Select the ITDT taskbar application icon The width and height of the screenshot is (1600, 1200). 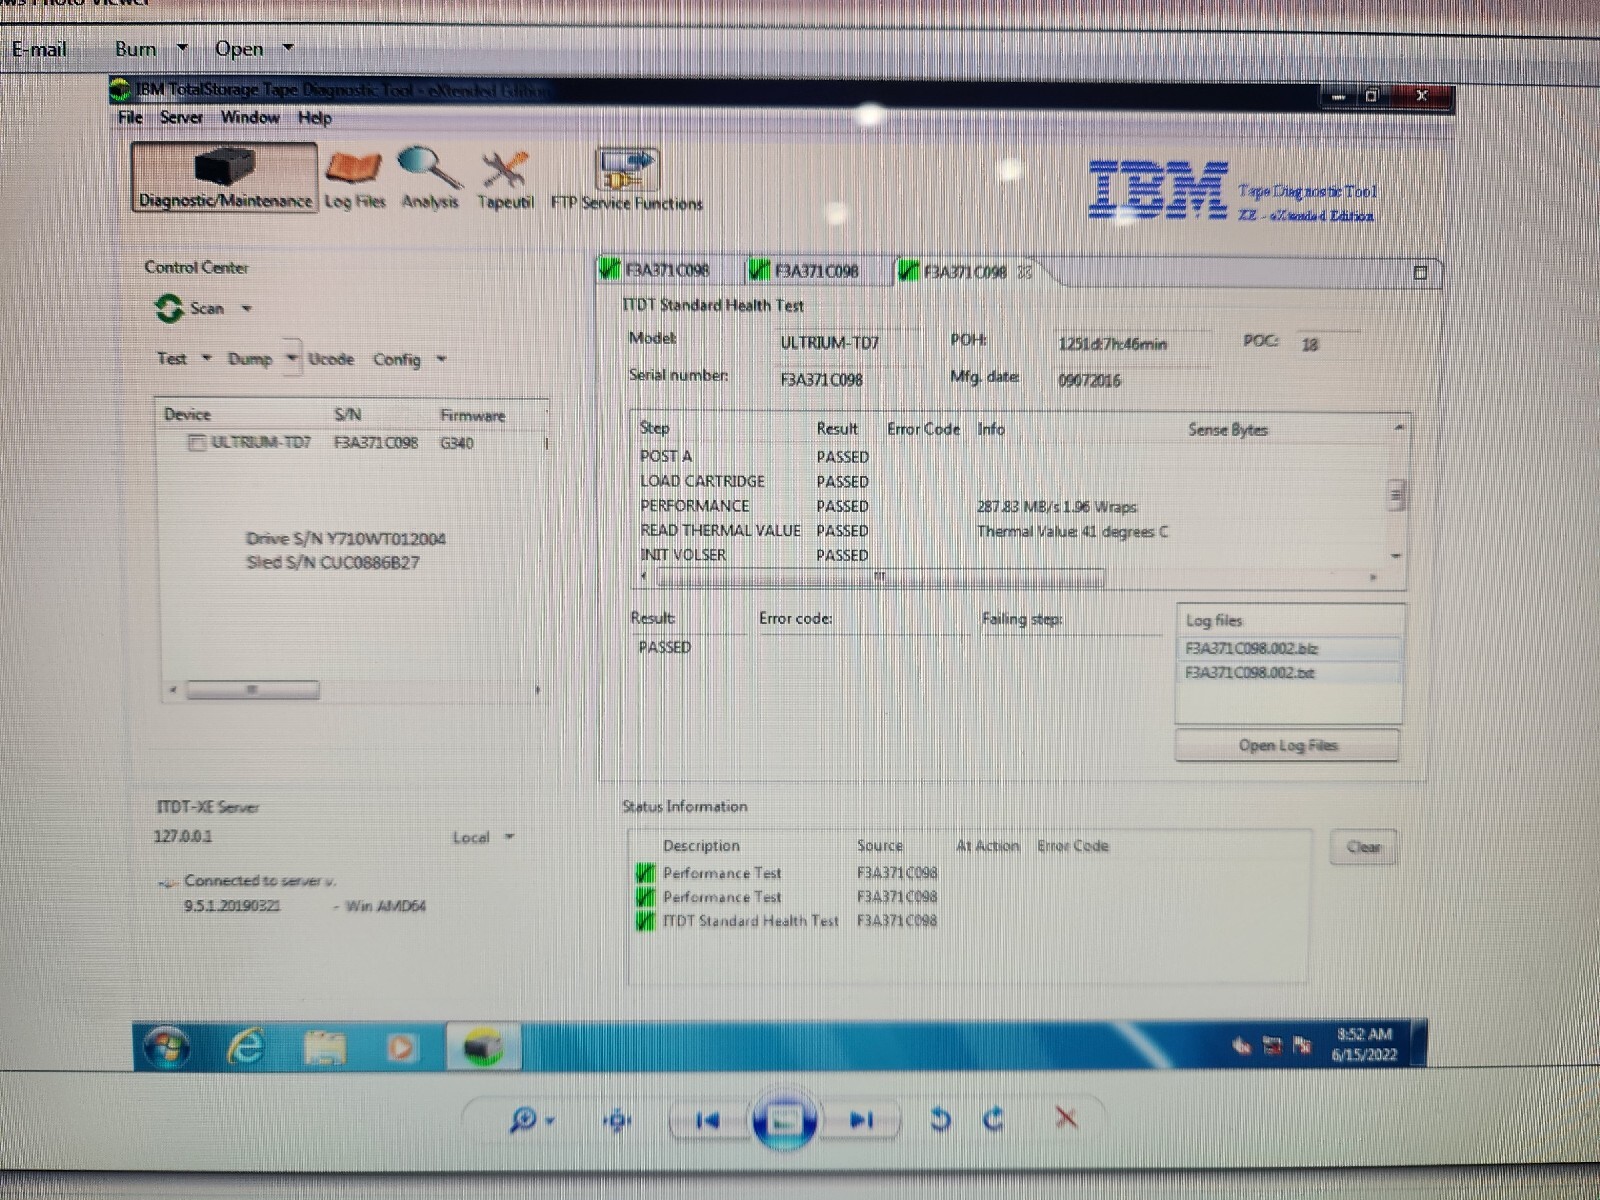(482, 1047)
